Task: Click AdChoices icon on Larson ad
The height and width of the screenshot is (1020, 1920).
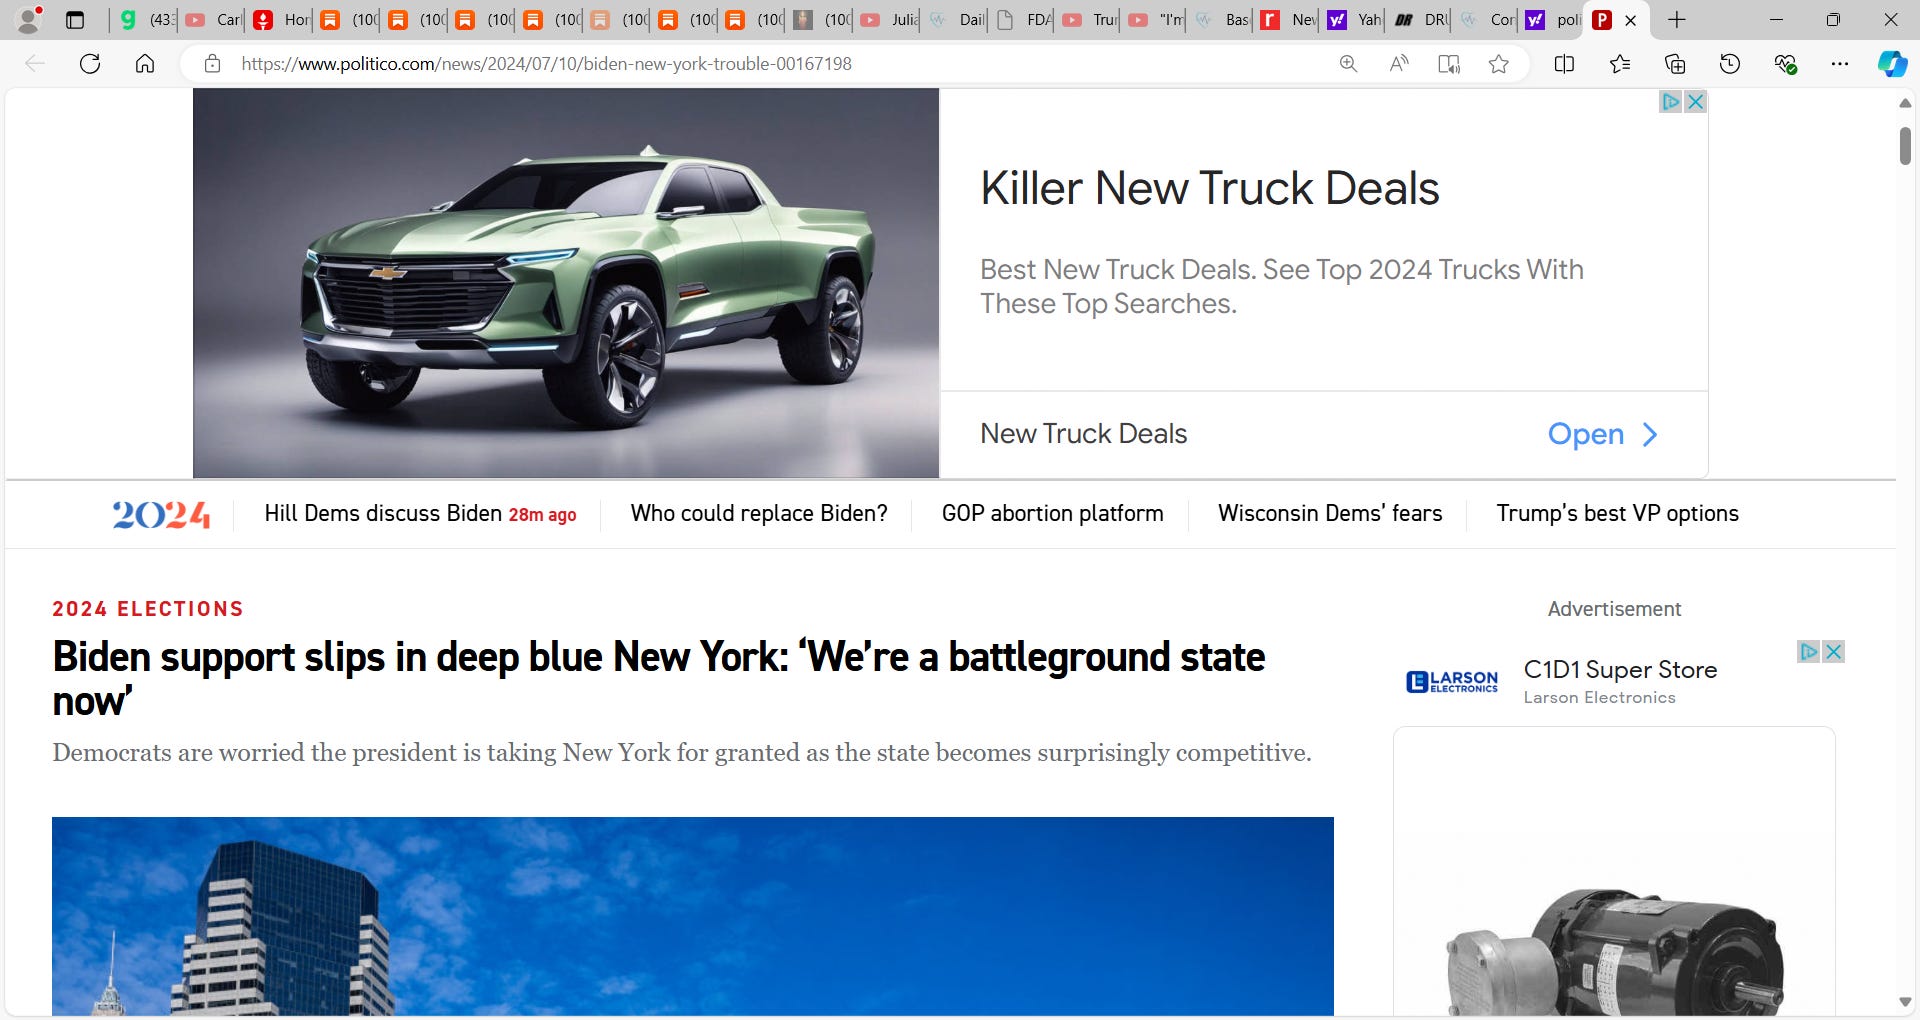Action: click(x=1808, y=651)
